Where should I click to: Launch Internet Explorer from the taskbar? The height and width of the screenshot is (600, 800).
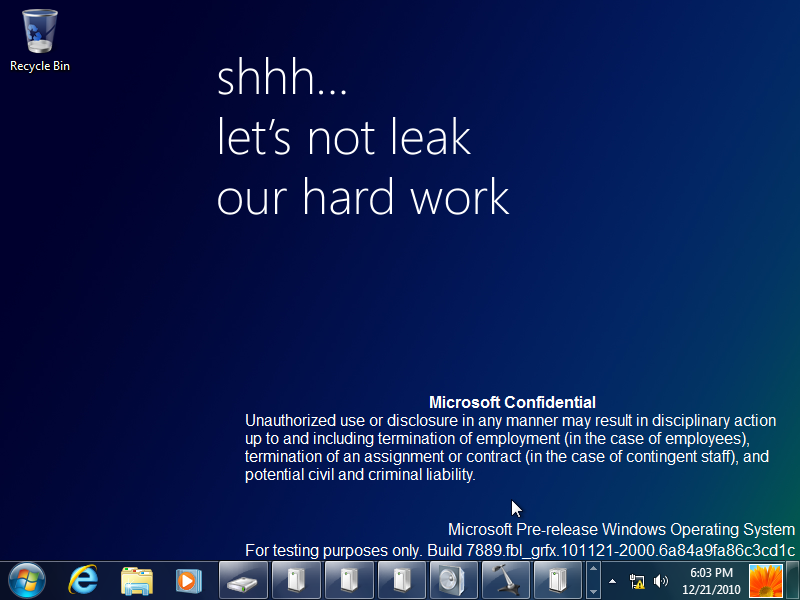83,580
